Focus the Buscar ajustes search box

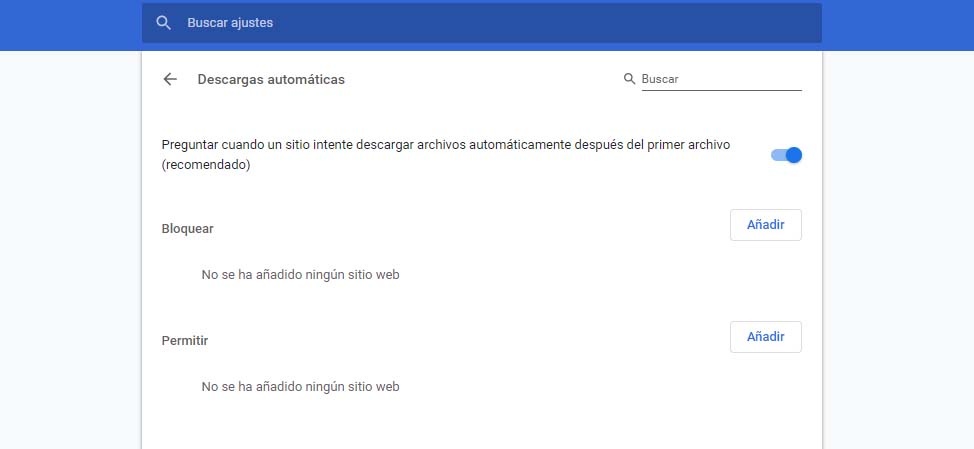480,22
